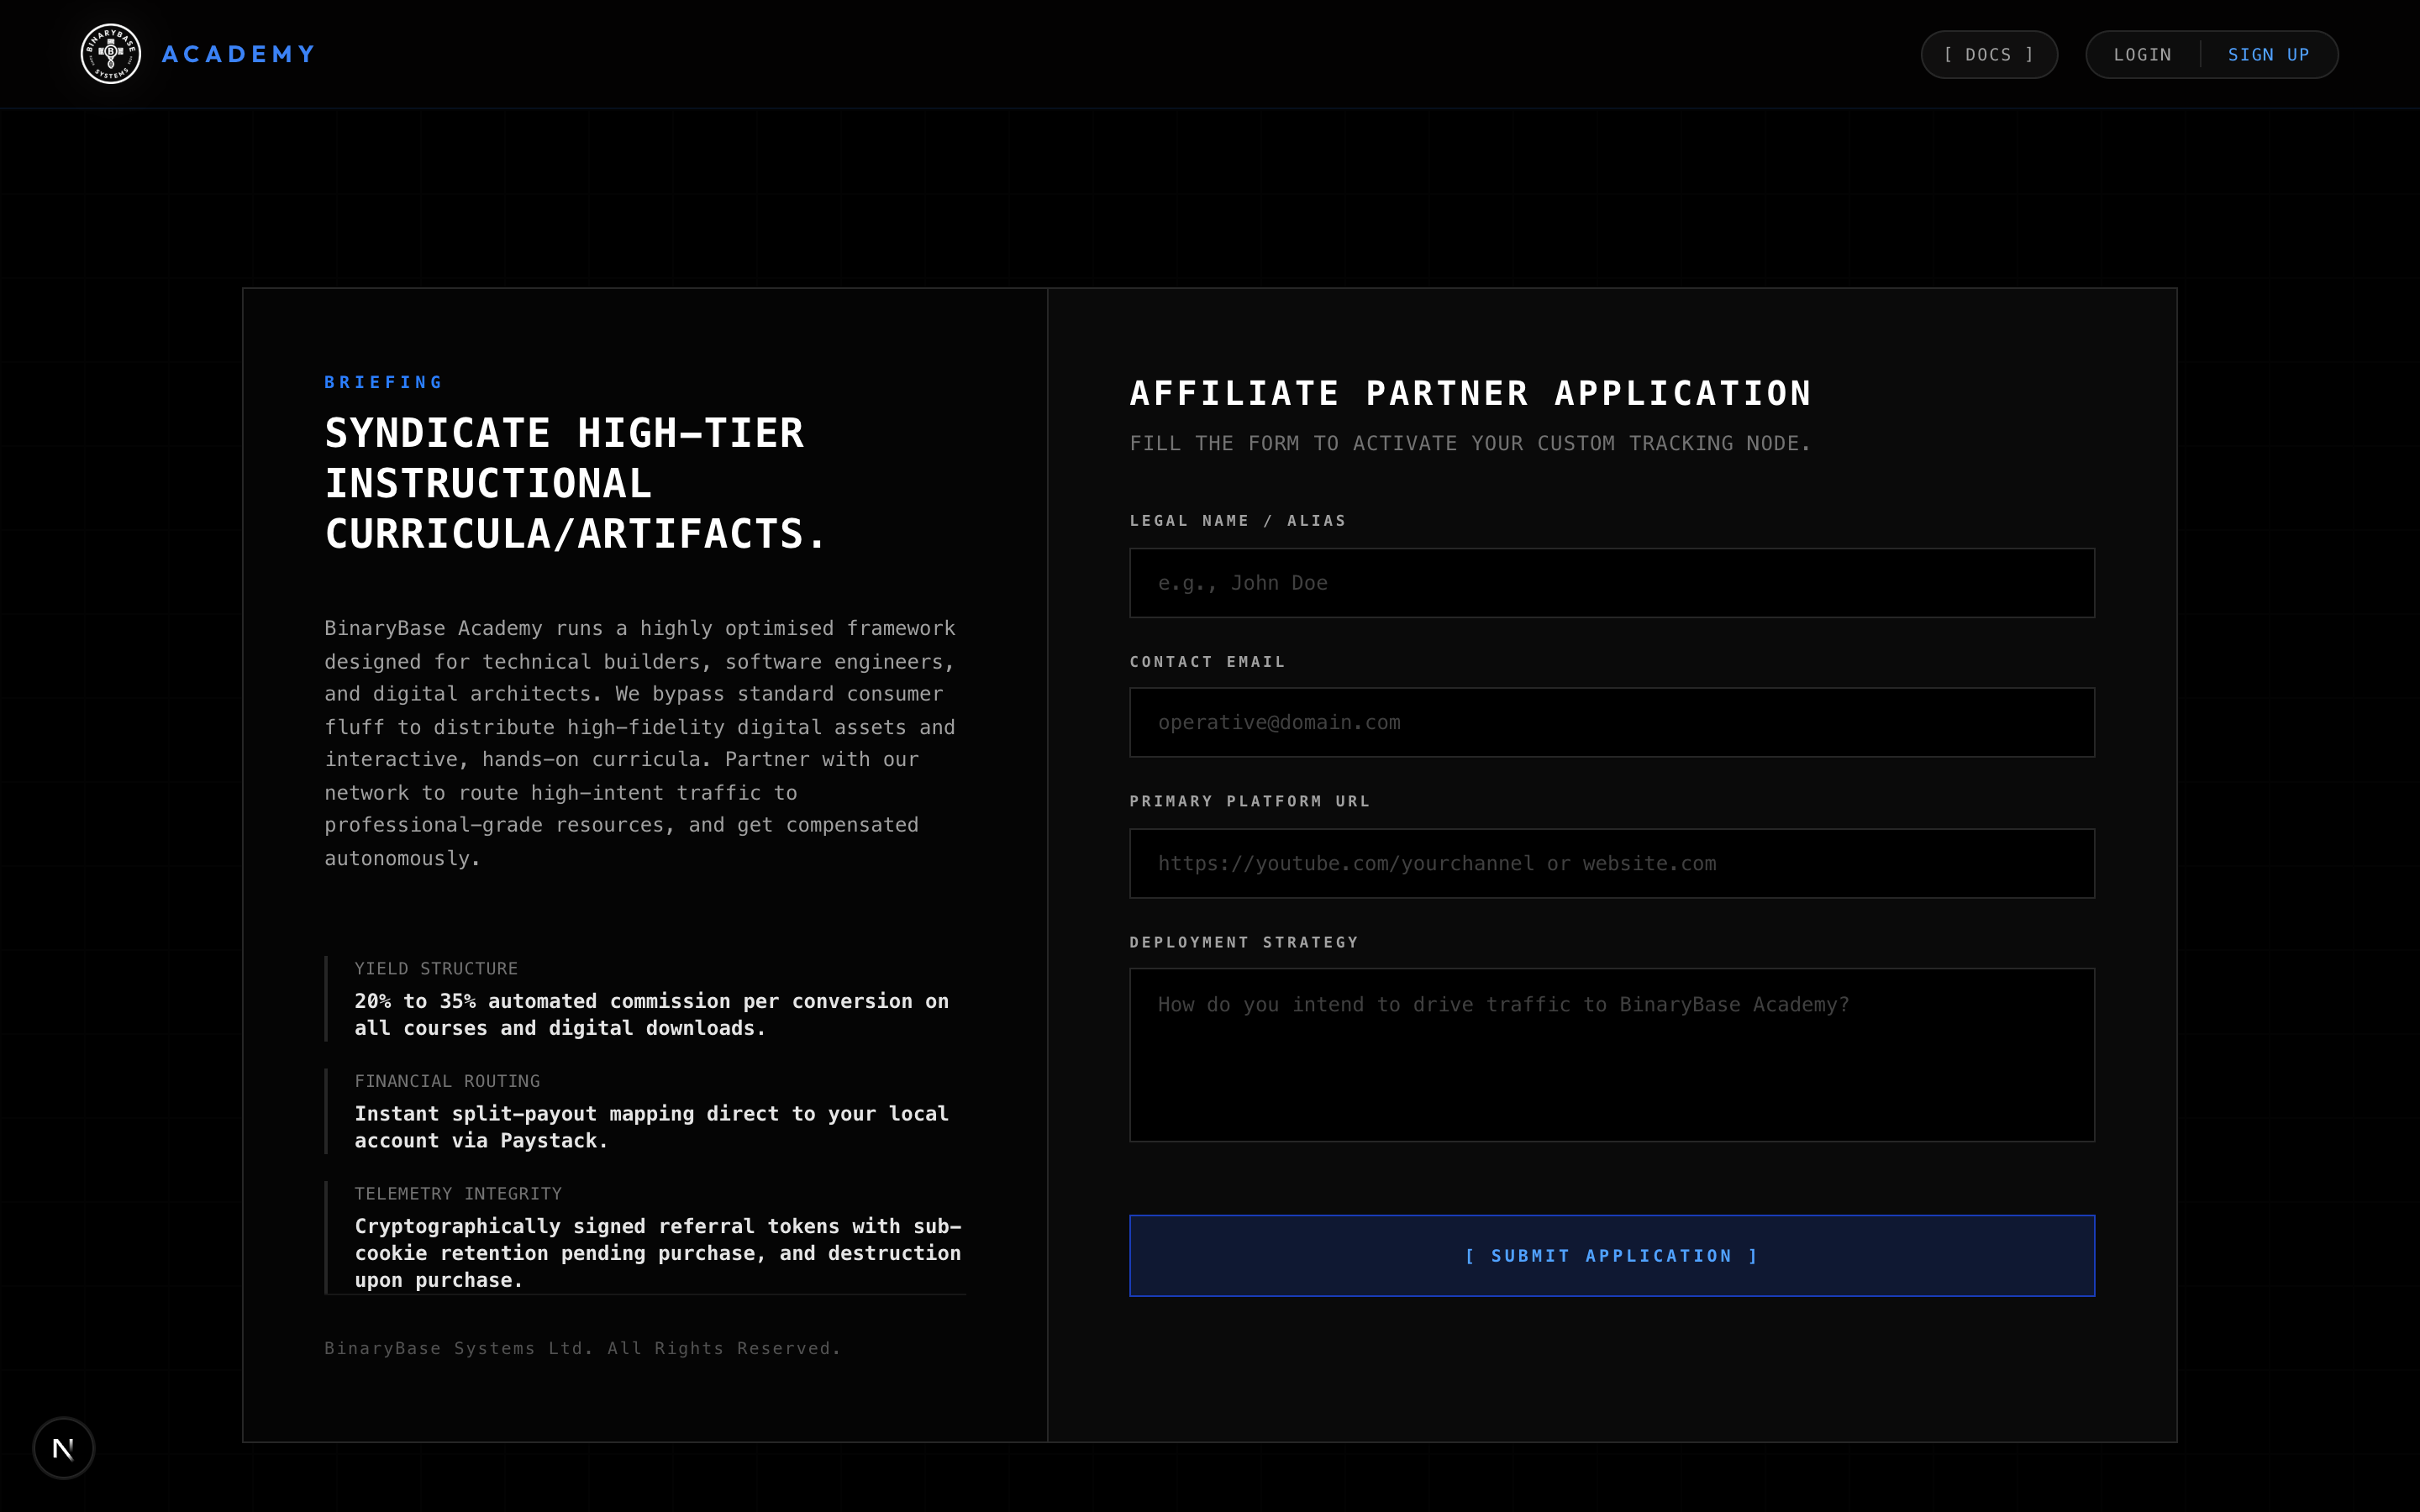Focus the Contact Email input
2420x1512 pixels.
(1611, 722)
